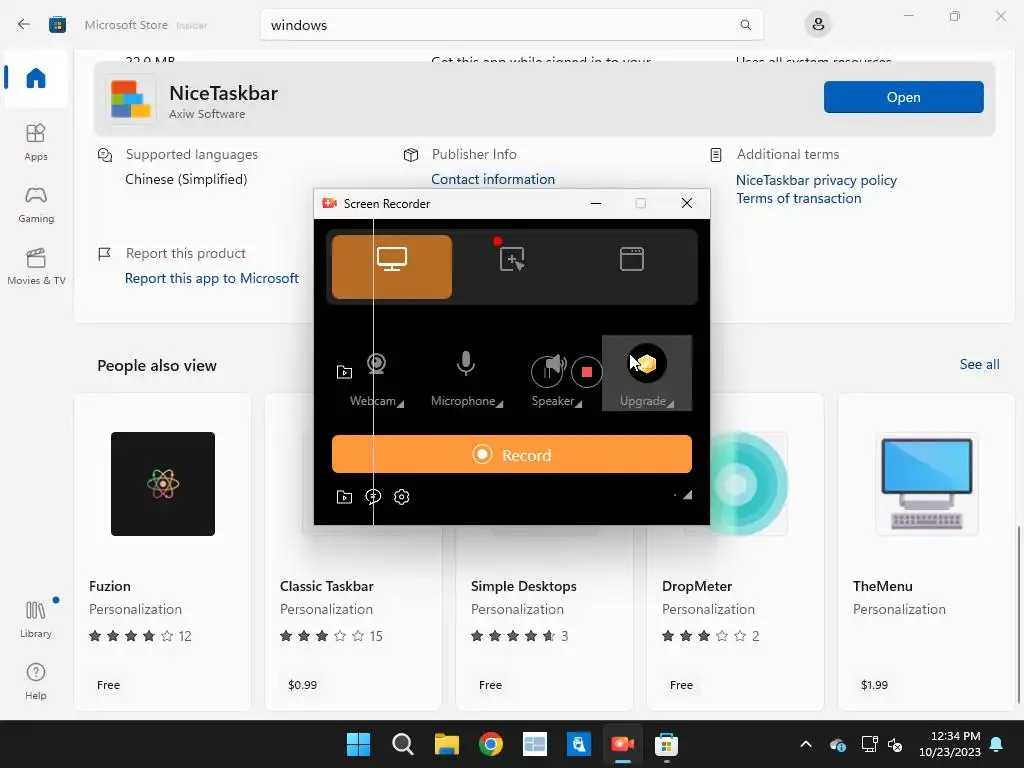
Task: Open the Contact information link
Action: pos(493,179)
